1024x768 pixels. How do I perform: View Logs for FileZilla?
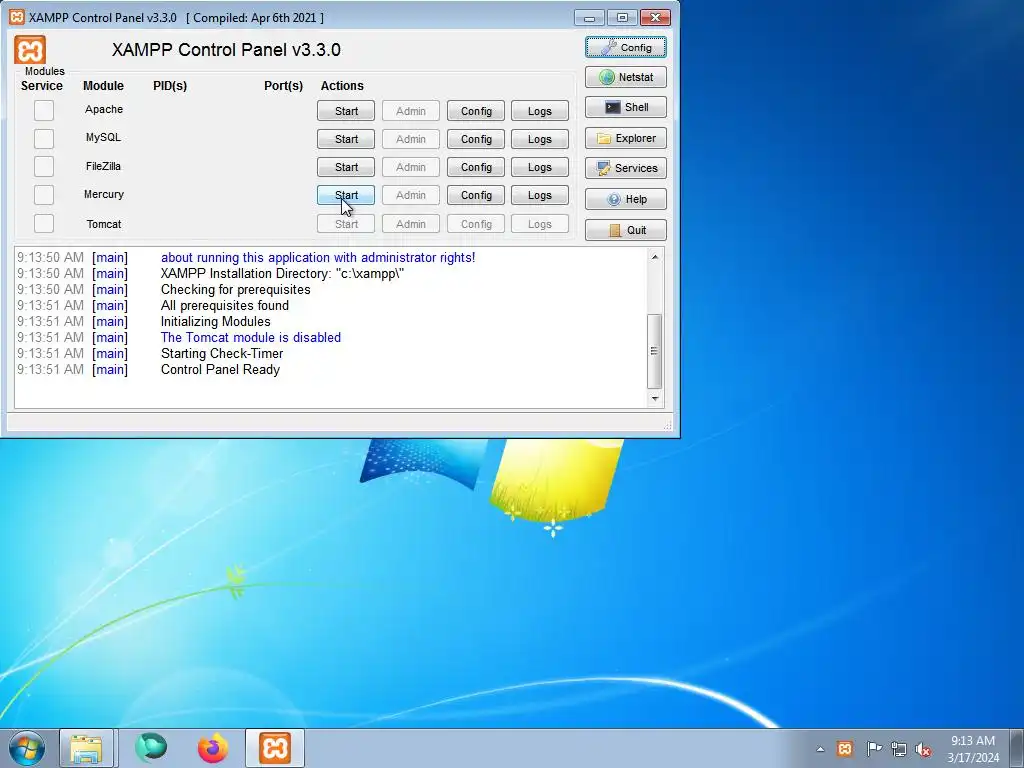coord(539,167)
